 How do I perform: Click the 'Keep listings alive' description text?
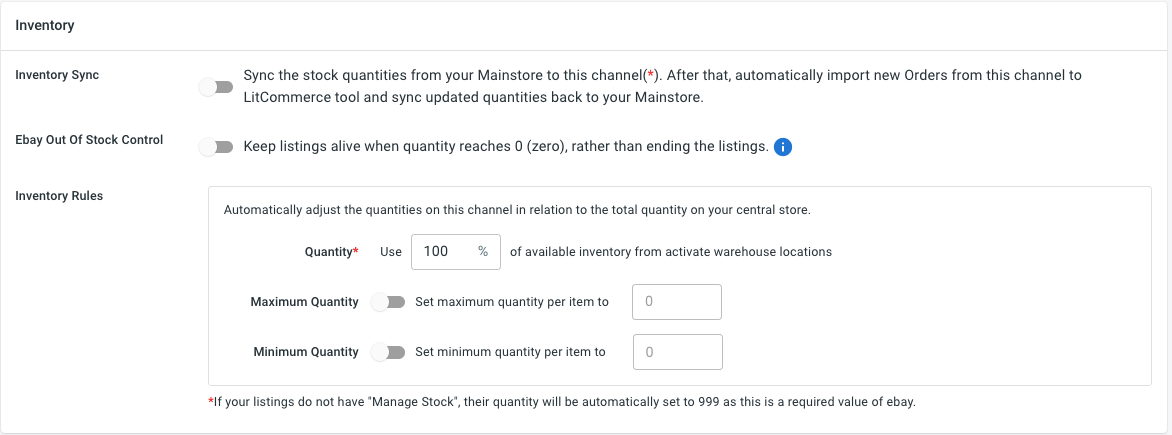pyautogui.click(x=506, y=147)
